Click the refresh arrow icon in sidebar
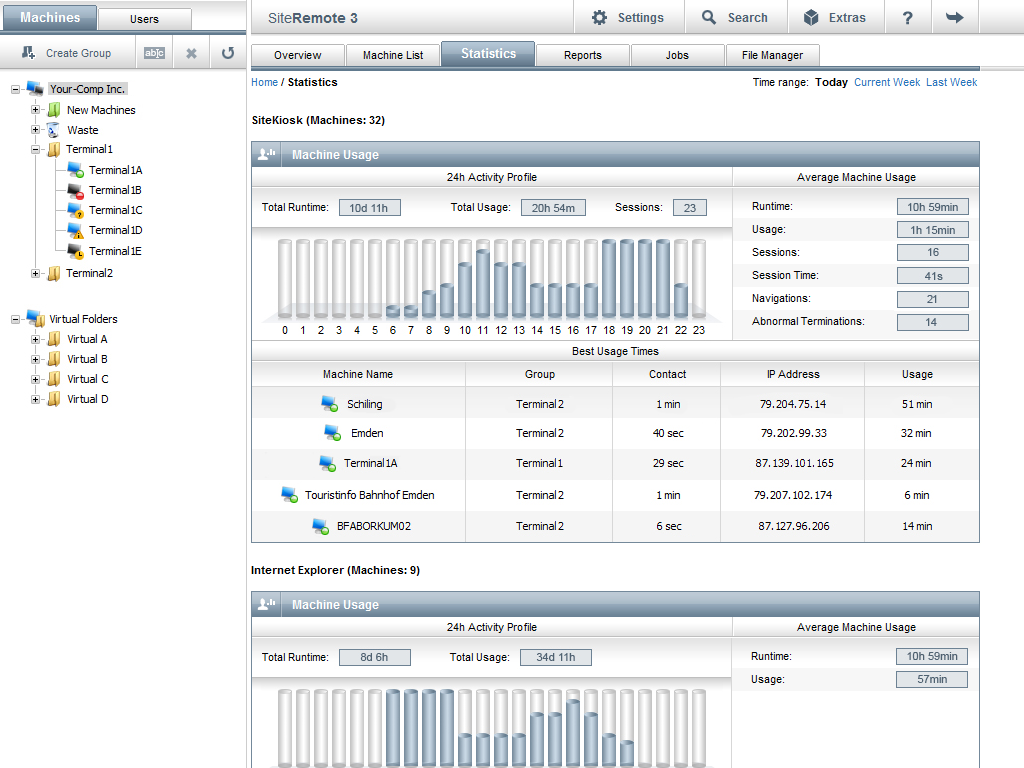 [228, 53]
